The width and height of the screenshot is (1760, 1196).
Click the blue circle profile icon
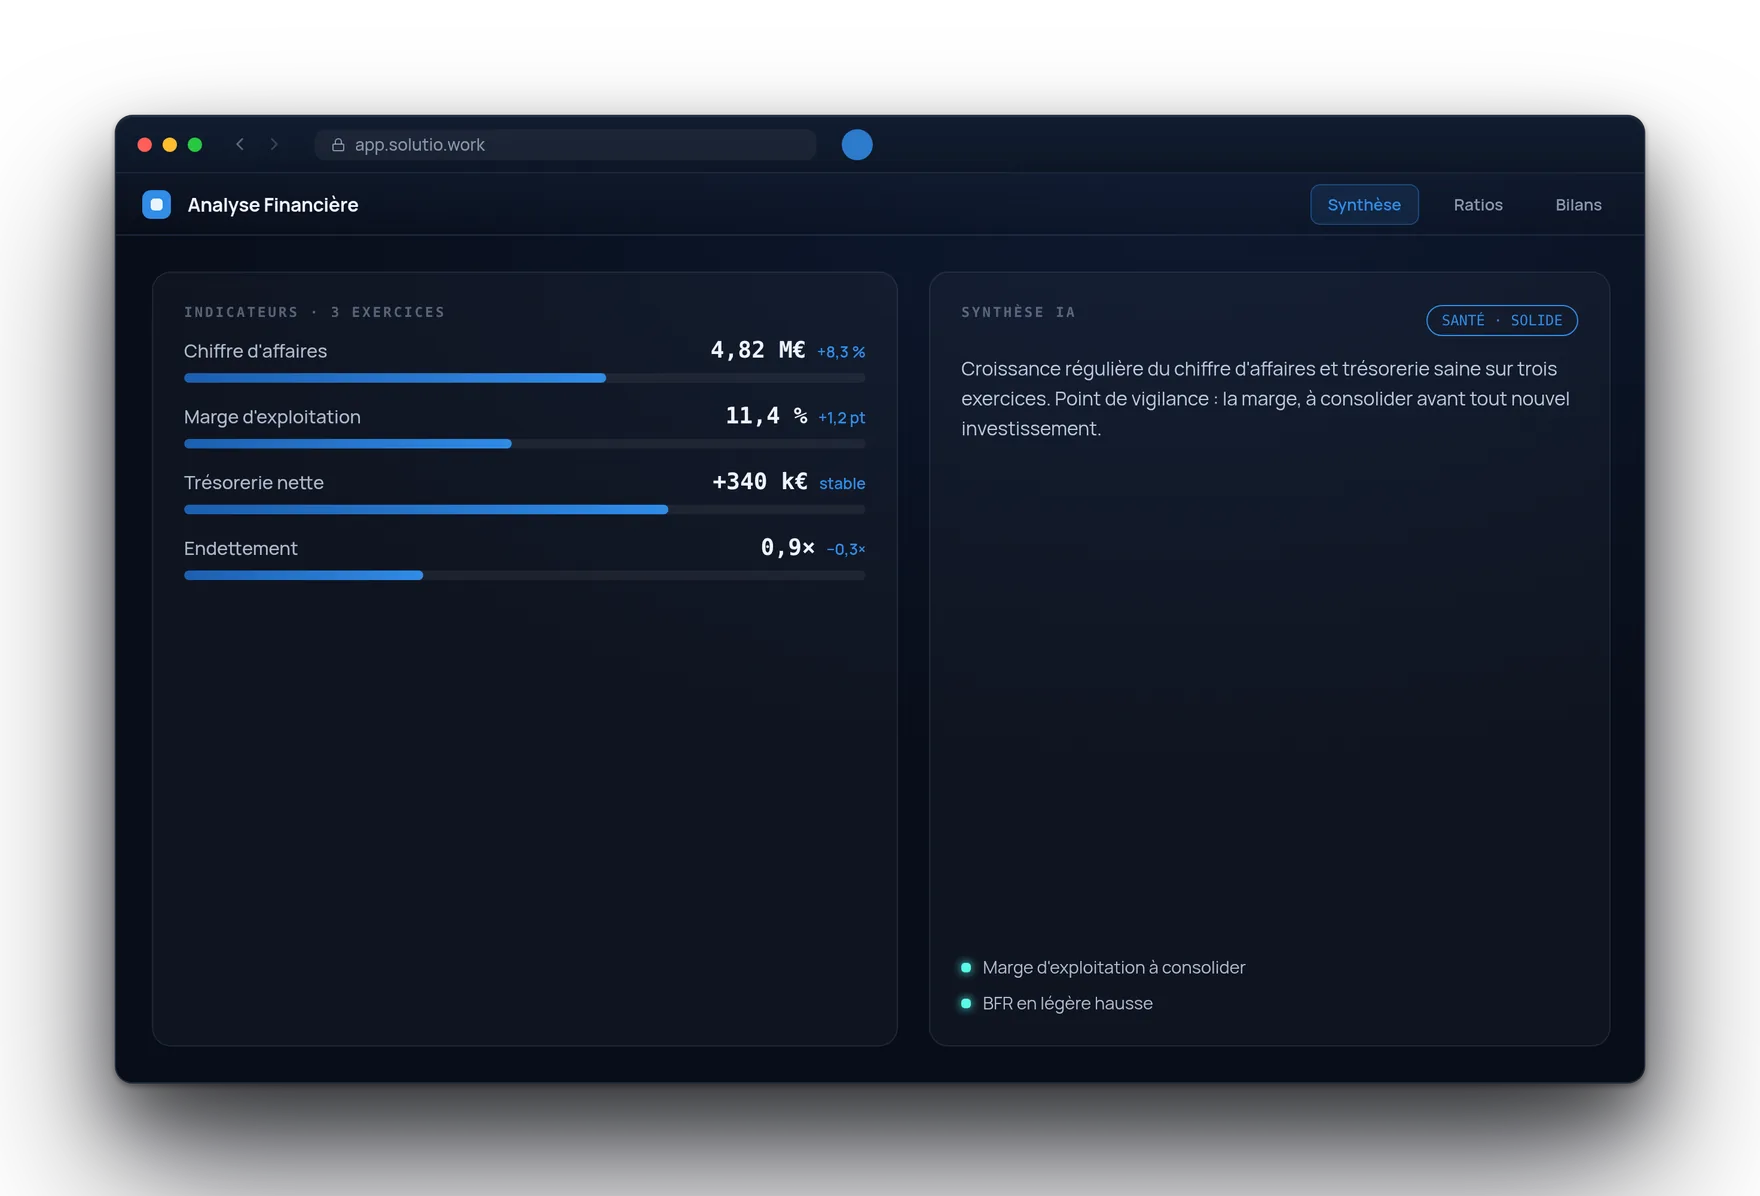click(x=857, y=145)
